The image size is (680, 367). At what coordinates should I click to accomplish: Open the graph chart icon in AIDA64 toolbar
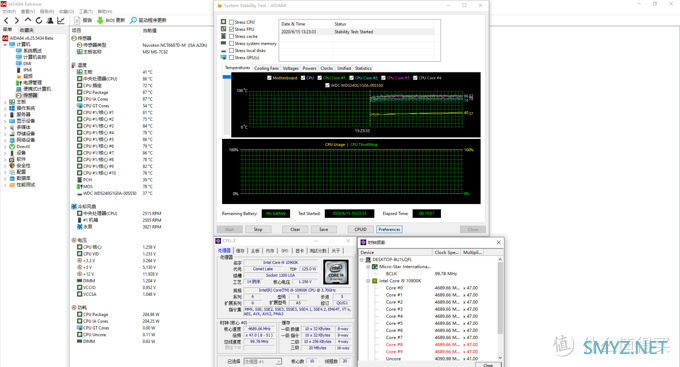pyautogui.click(x=61, y=20)
